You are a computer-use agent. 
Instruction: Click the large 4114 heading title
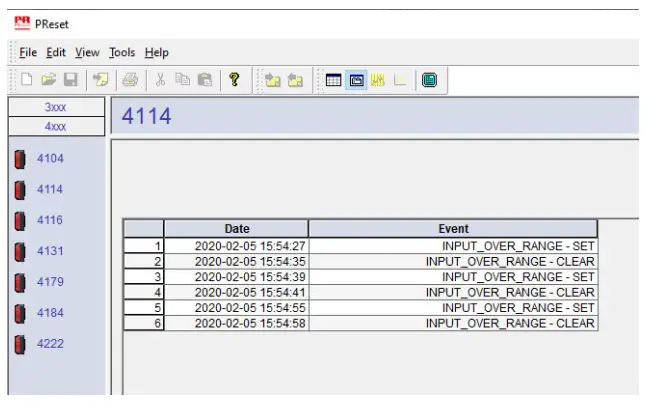(x=147, y=116)
